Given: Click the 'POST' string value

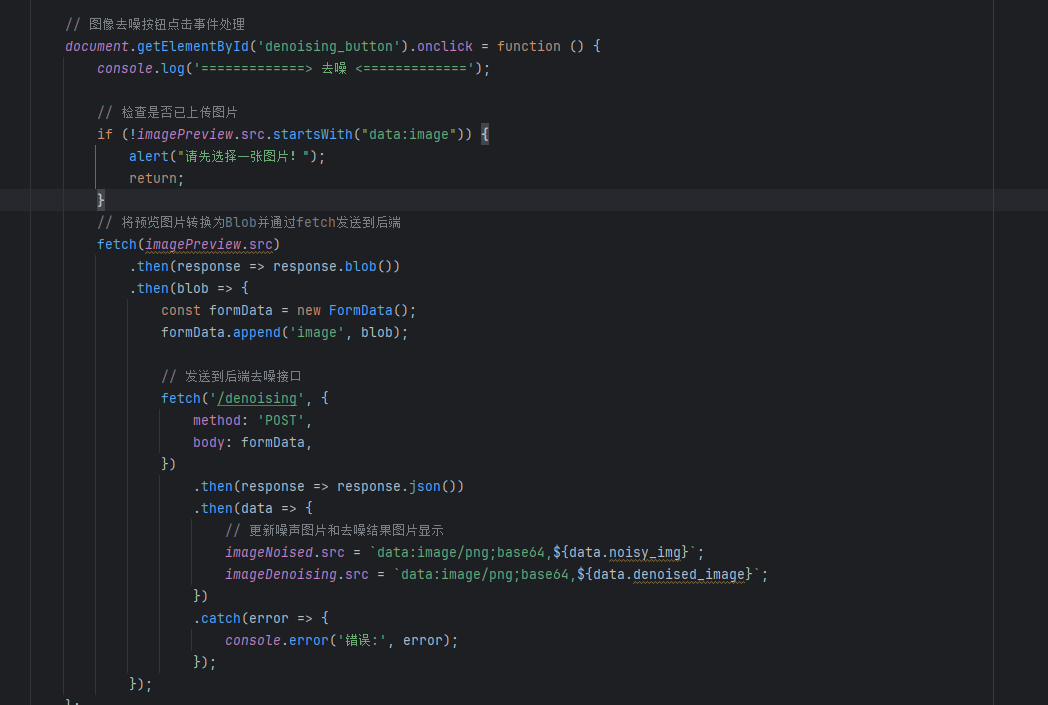Looking at the screenshot, I should coord(281,420).
